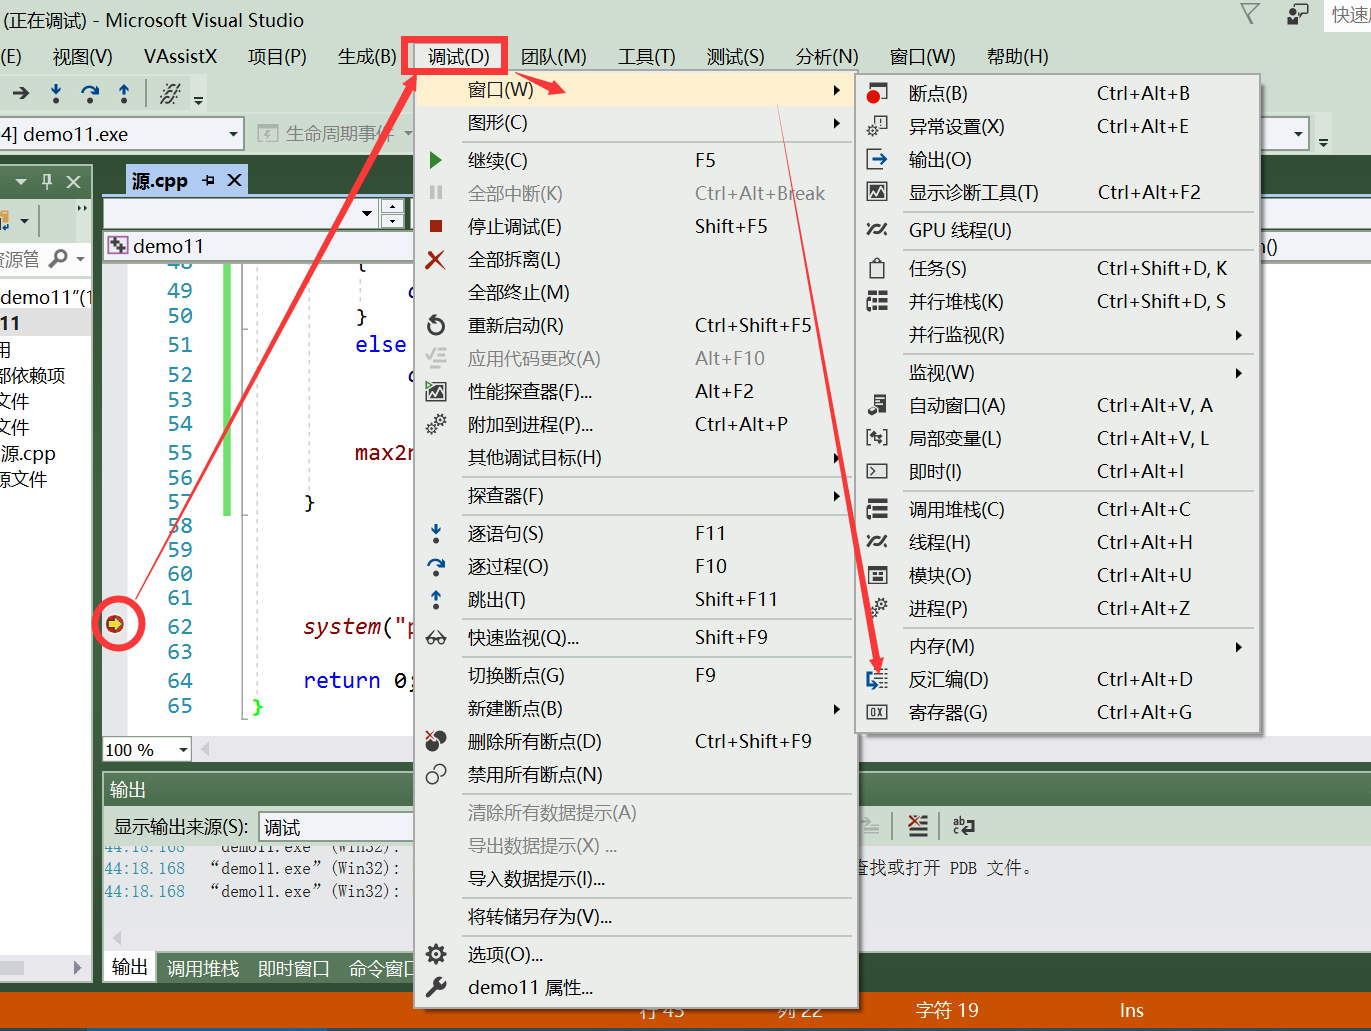Click the word wrap icon in Output toolbar
Viewport: 1371px width, 1031px height.
[x=964, y=826]
